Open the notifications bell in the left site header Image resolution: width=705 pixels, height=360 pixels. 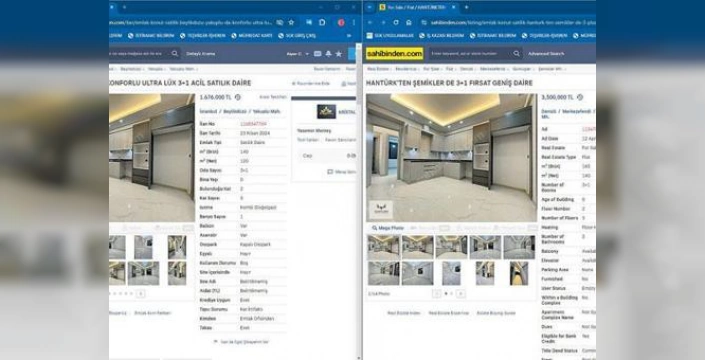coord(328,53)
